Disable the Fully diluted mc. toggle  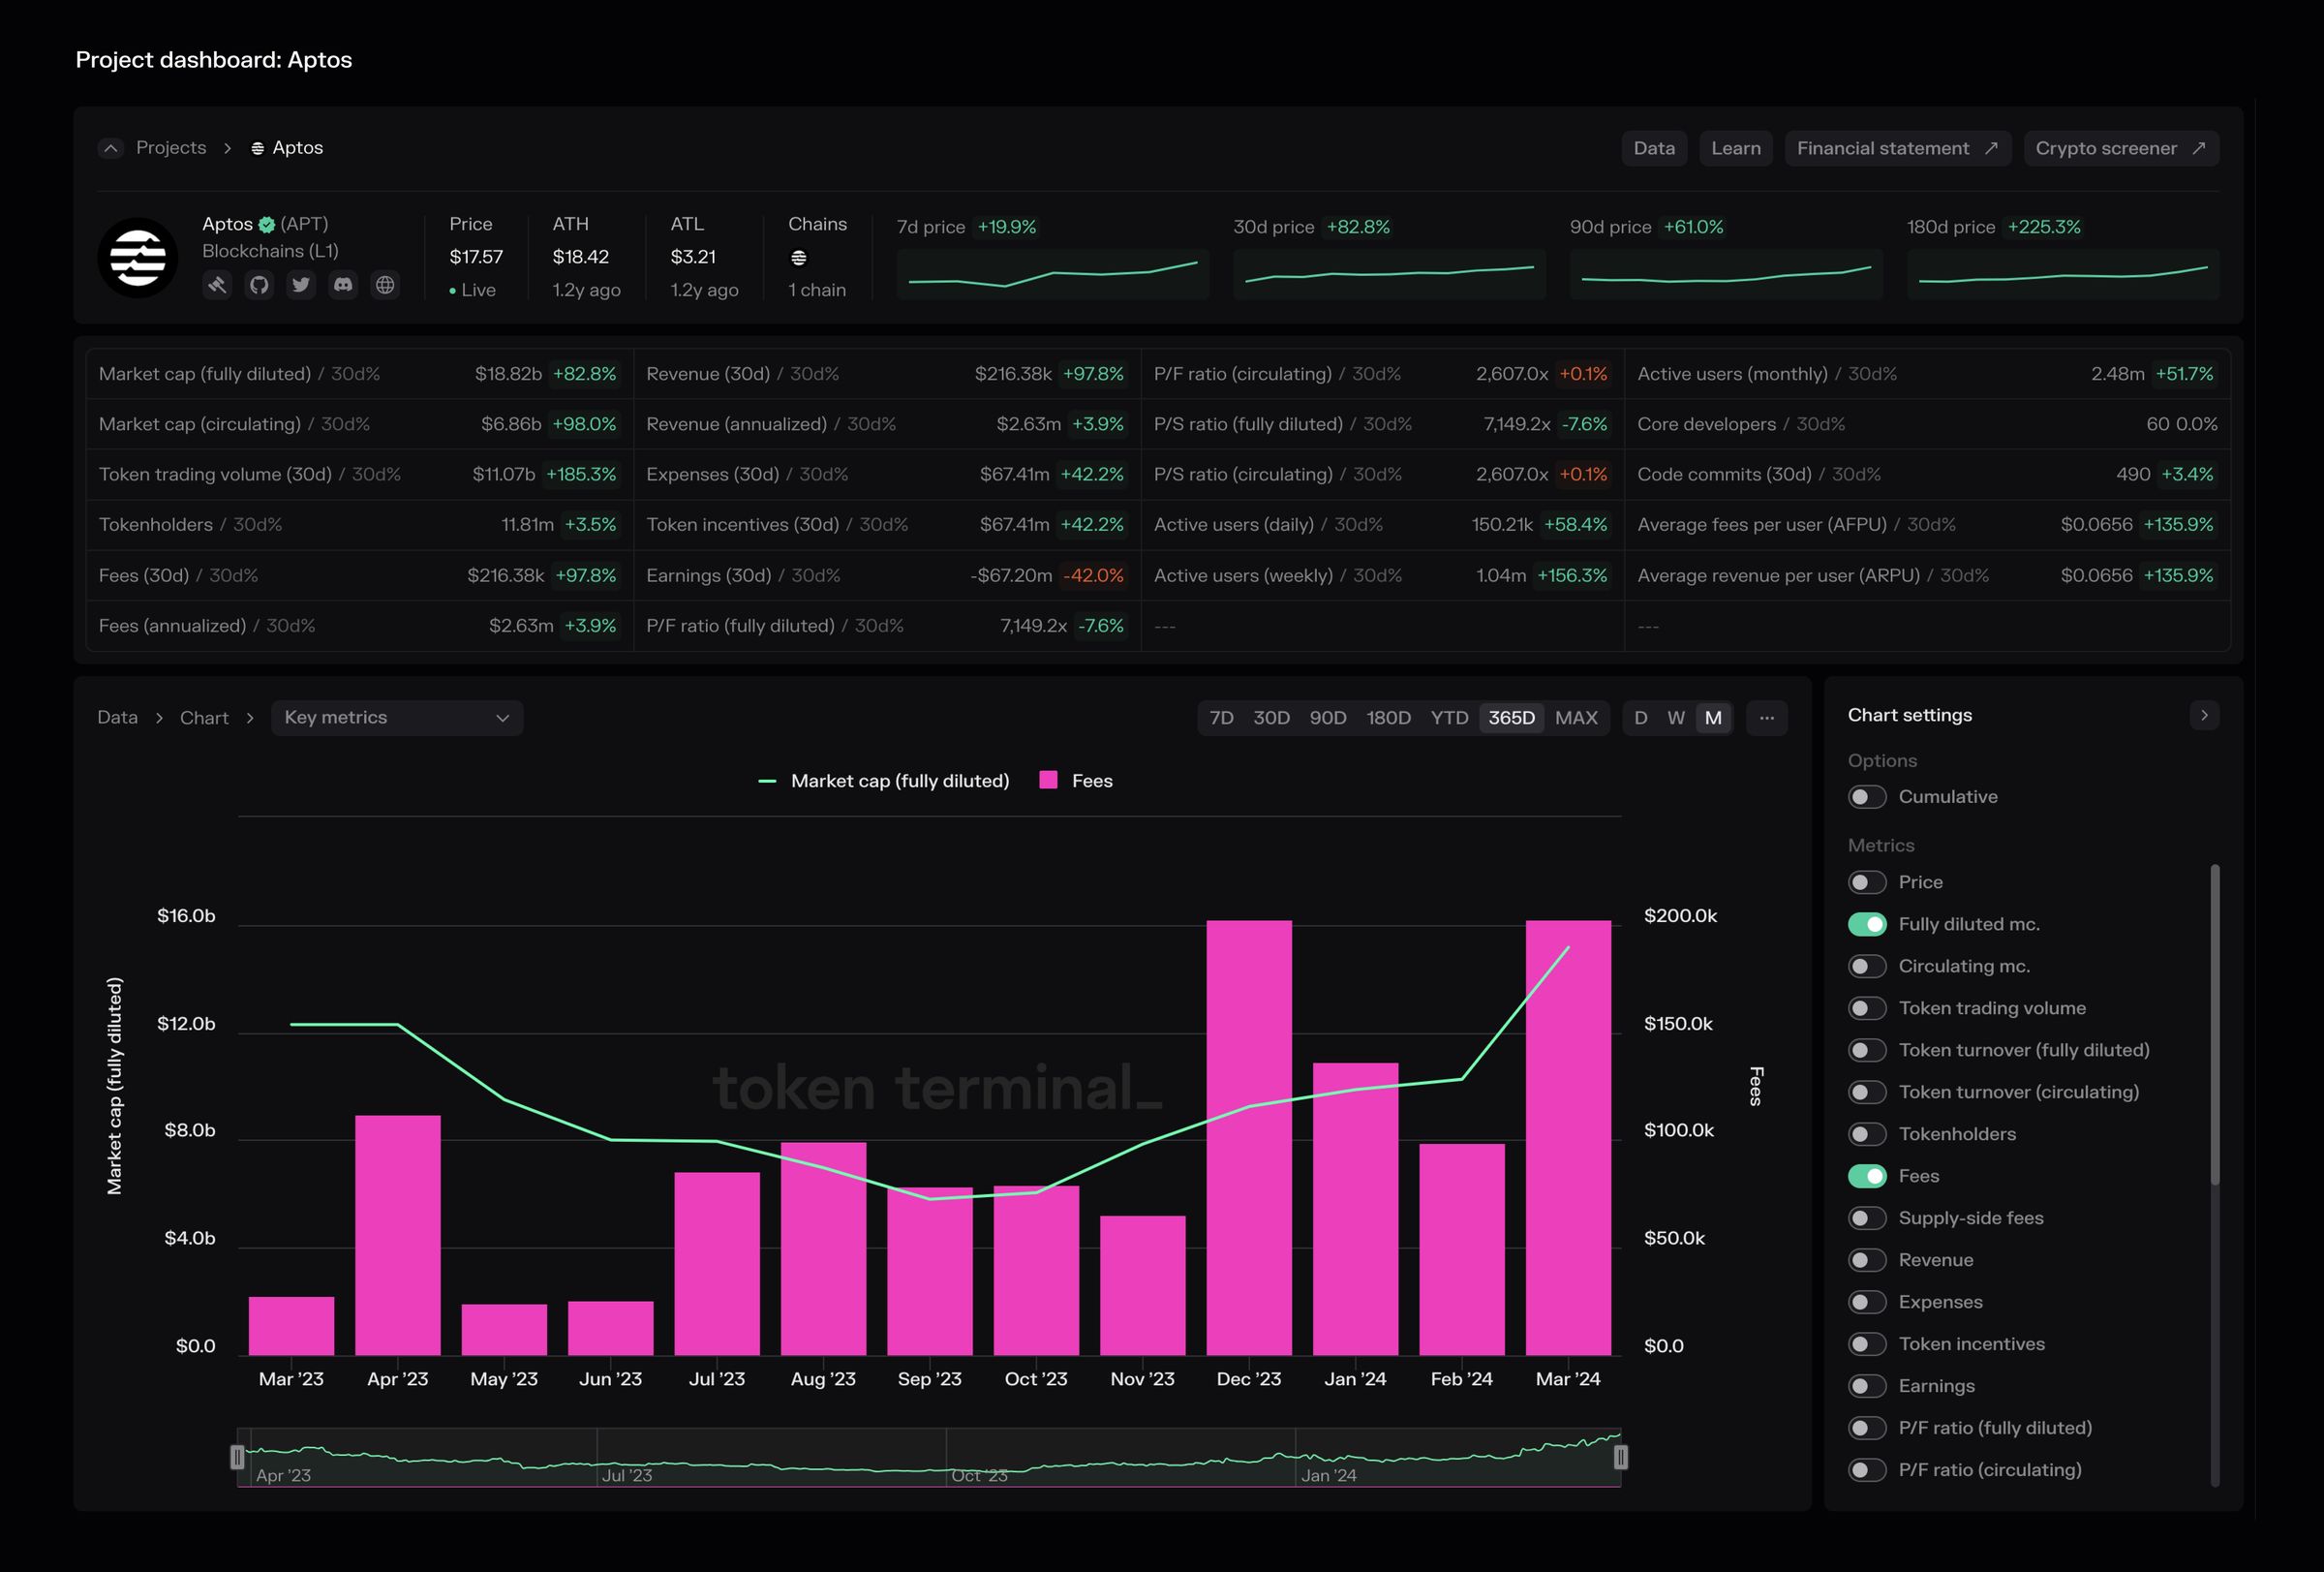[1866, 924]
